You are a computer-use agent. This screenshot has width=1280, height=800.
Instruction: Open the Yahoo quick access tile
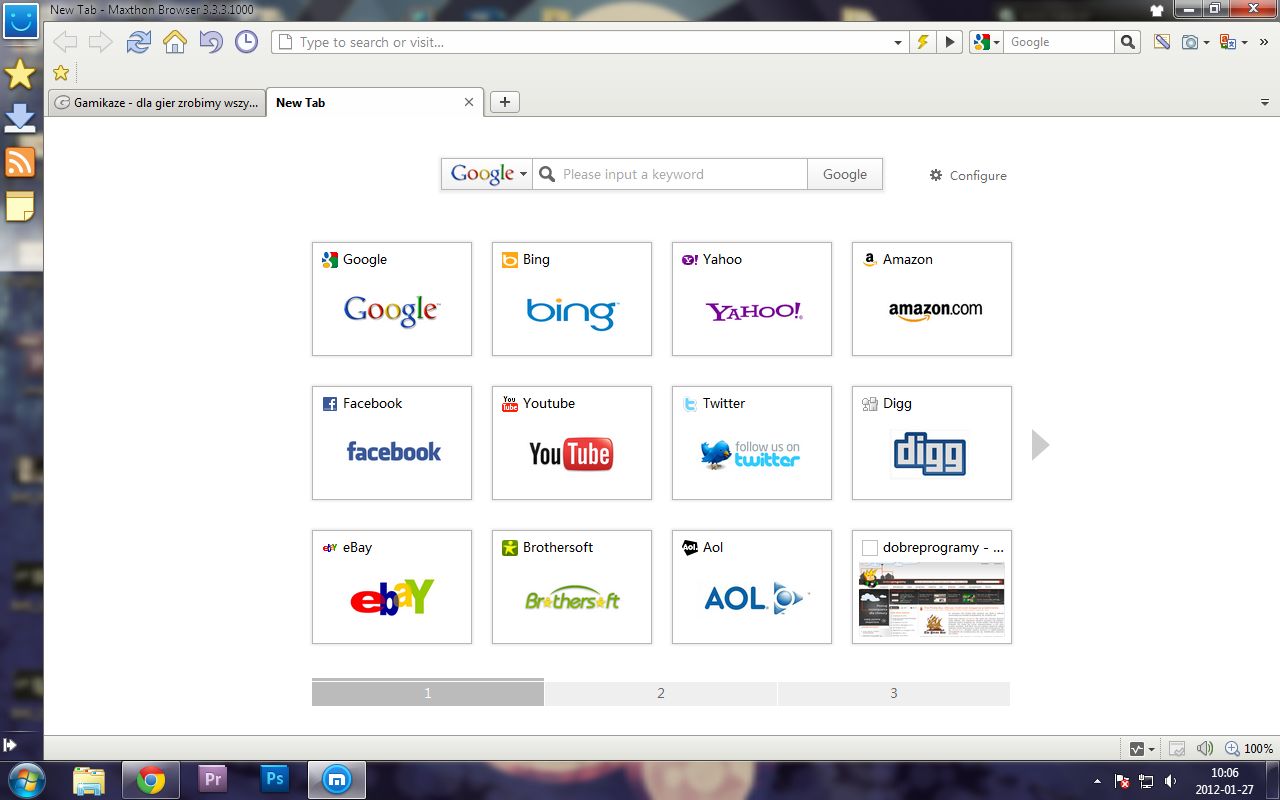pos(752,299)
